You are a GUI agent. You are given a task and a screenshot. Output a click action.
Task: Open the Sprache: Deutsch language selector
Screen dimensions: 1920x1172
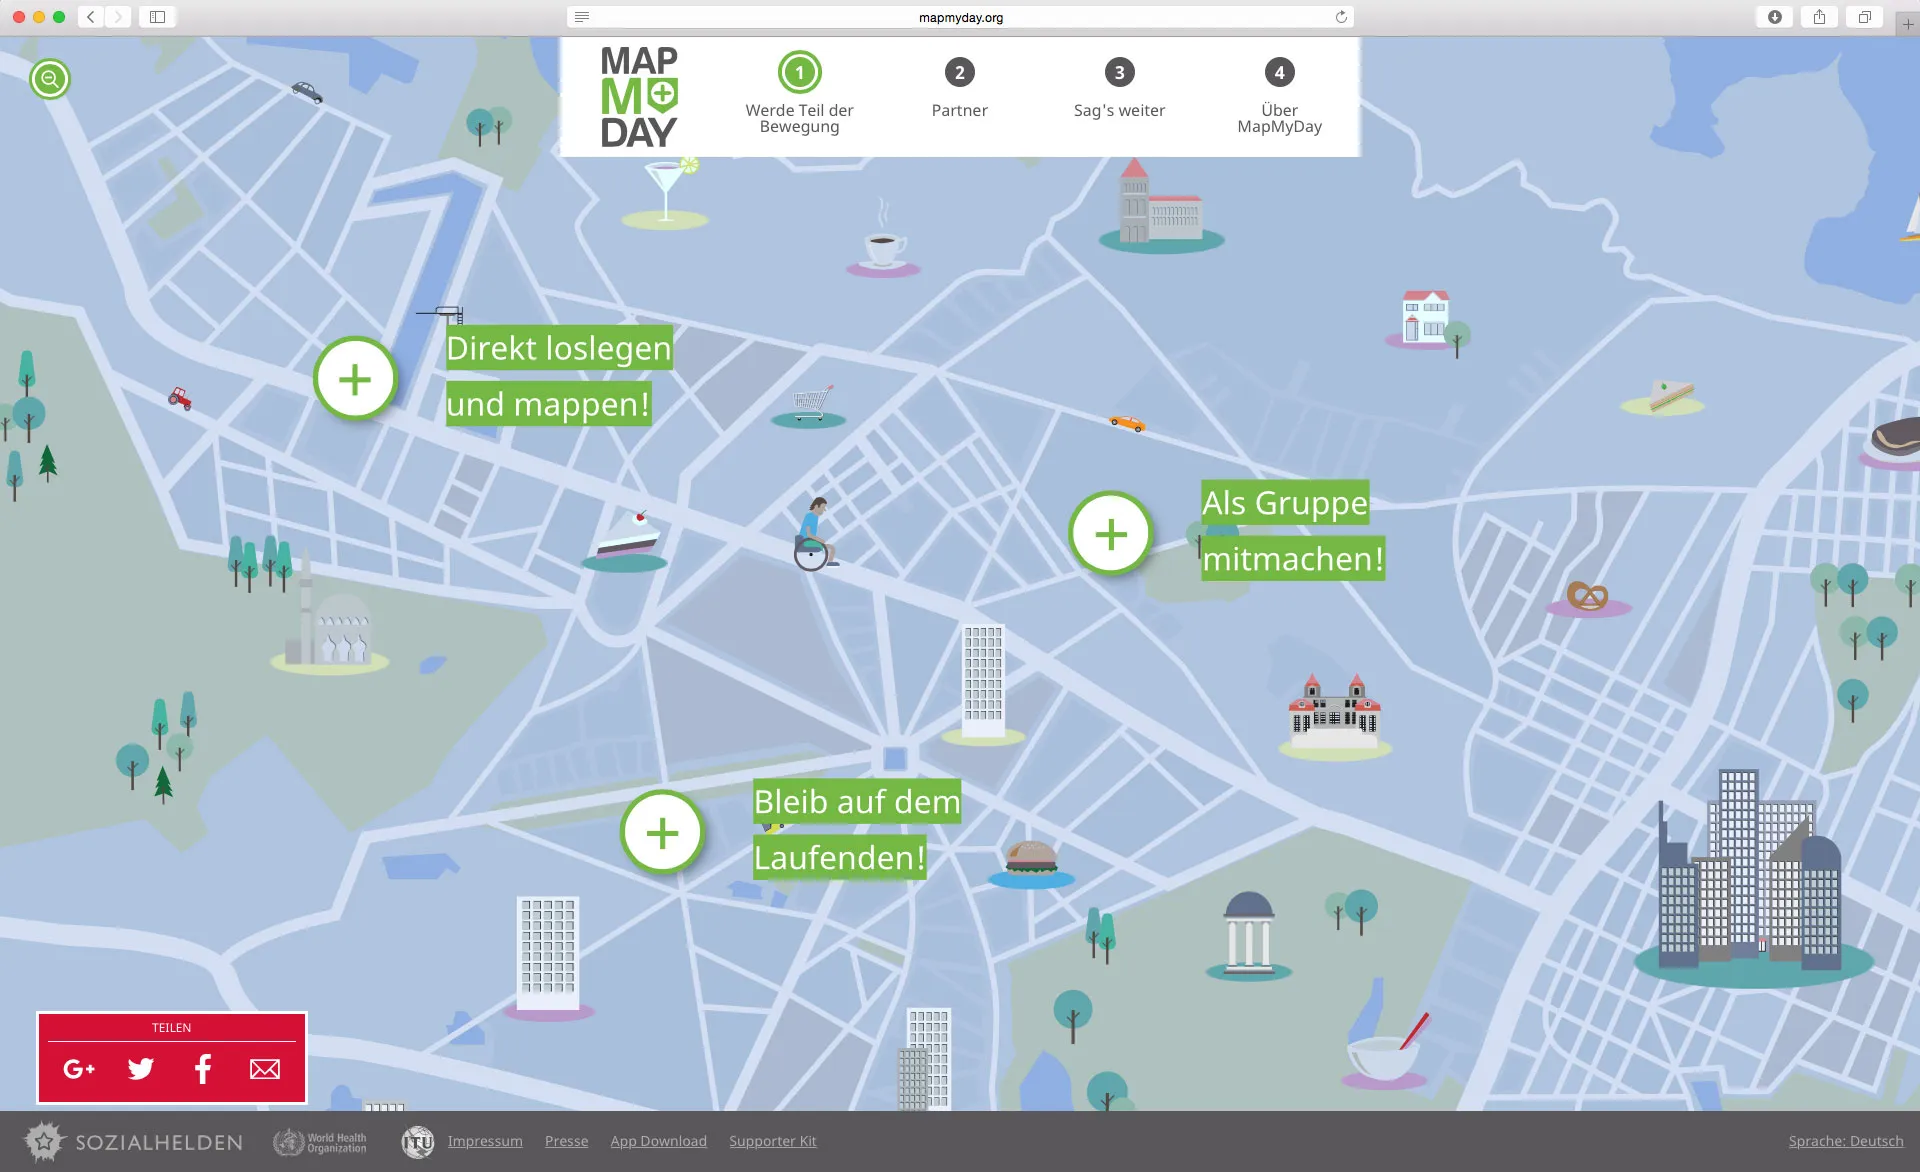pyautogui.click(x=1846, y=1141)
